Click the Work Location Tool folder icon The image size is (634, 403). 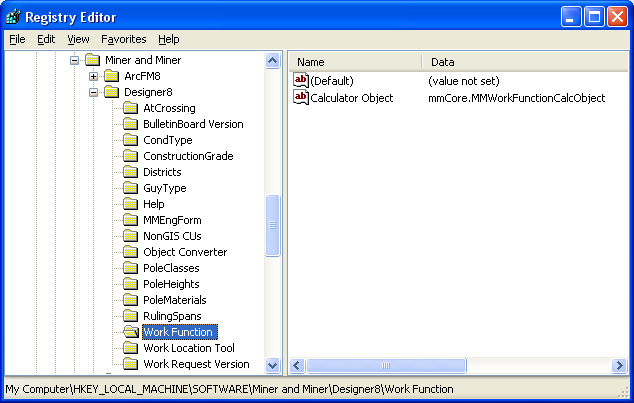point(131,348)
